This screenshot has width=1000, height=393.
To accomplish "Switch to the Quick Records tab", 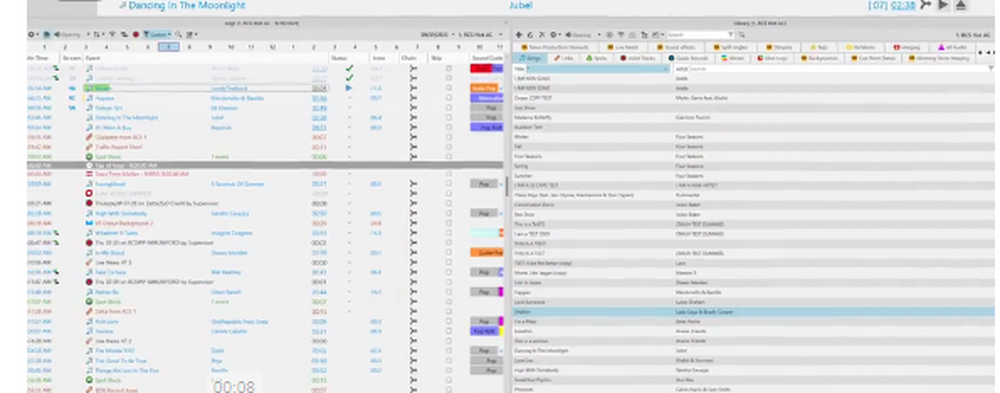I will [688, 58].
